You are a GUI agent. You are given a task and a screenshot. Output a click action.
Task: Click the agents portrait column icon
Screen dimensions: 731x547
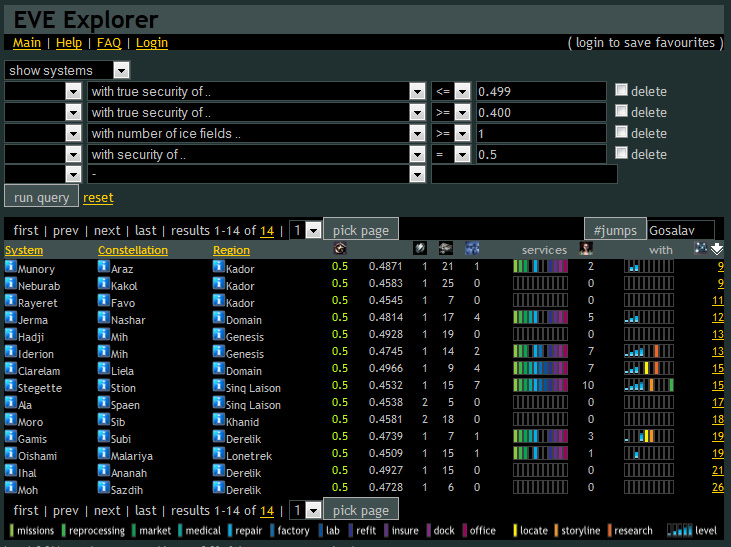[586, 249]
